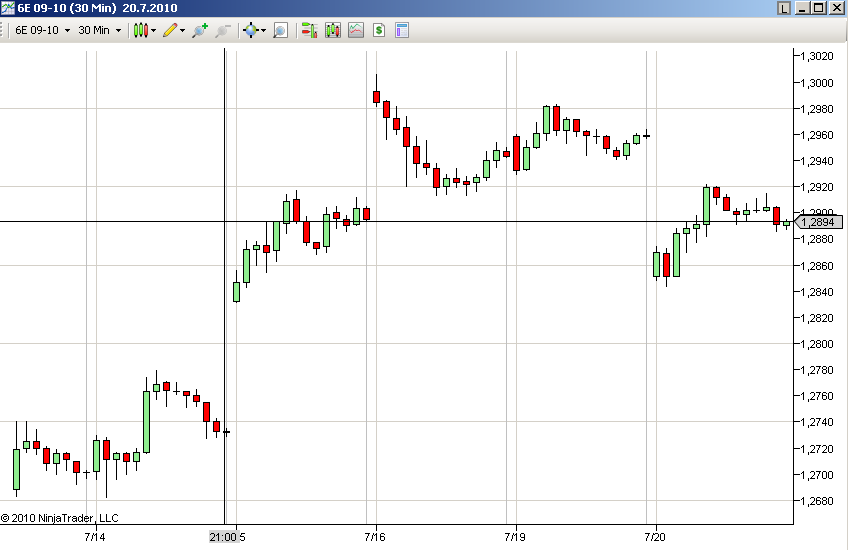Click the L link button in title bar
This screenshot has height=550, width=848.
tap(784, 8)
